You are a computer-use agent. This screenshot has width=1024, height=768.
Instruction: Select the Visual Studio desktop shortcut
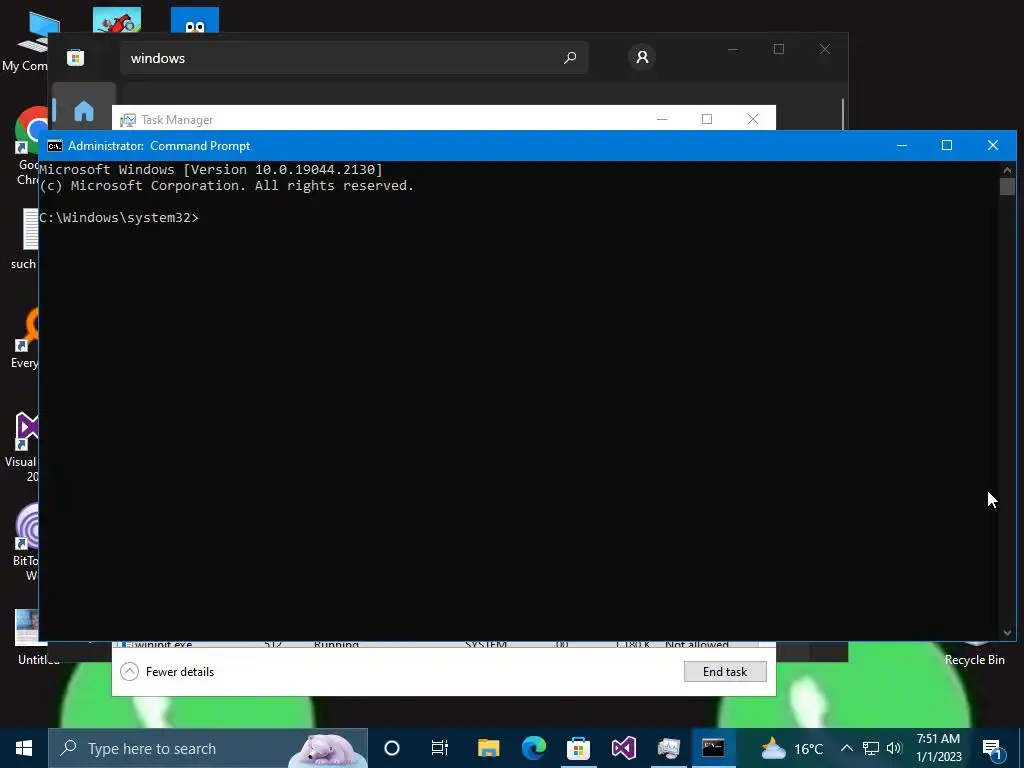pos(24,446)
